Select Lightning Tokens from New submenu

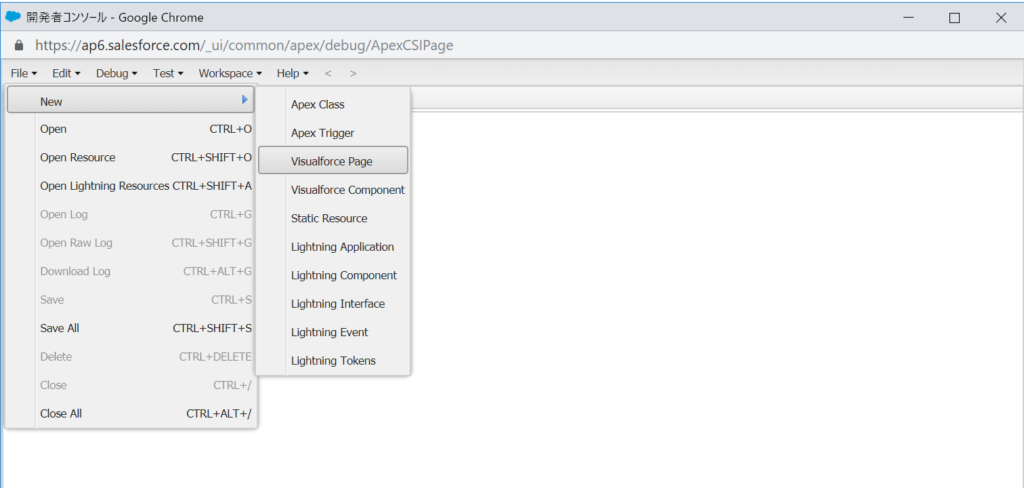point(333,360)
